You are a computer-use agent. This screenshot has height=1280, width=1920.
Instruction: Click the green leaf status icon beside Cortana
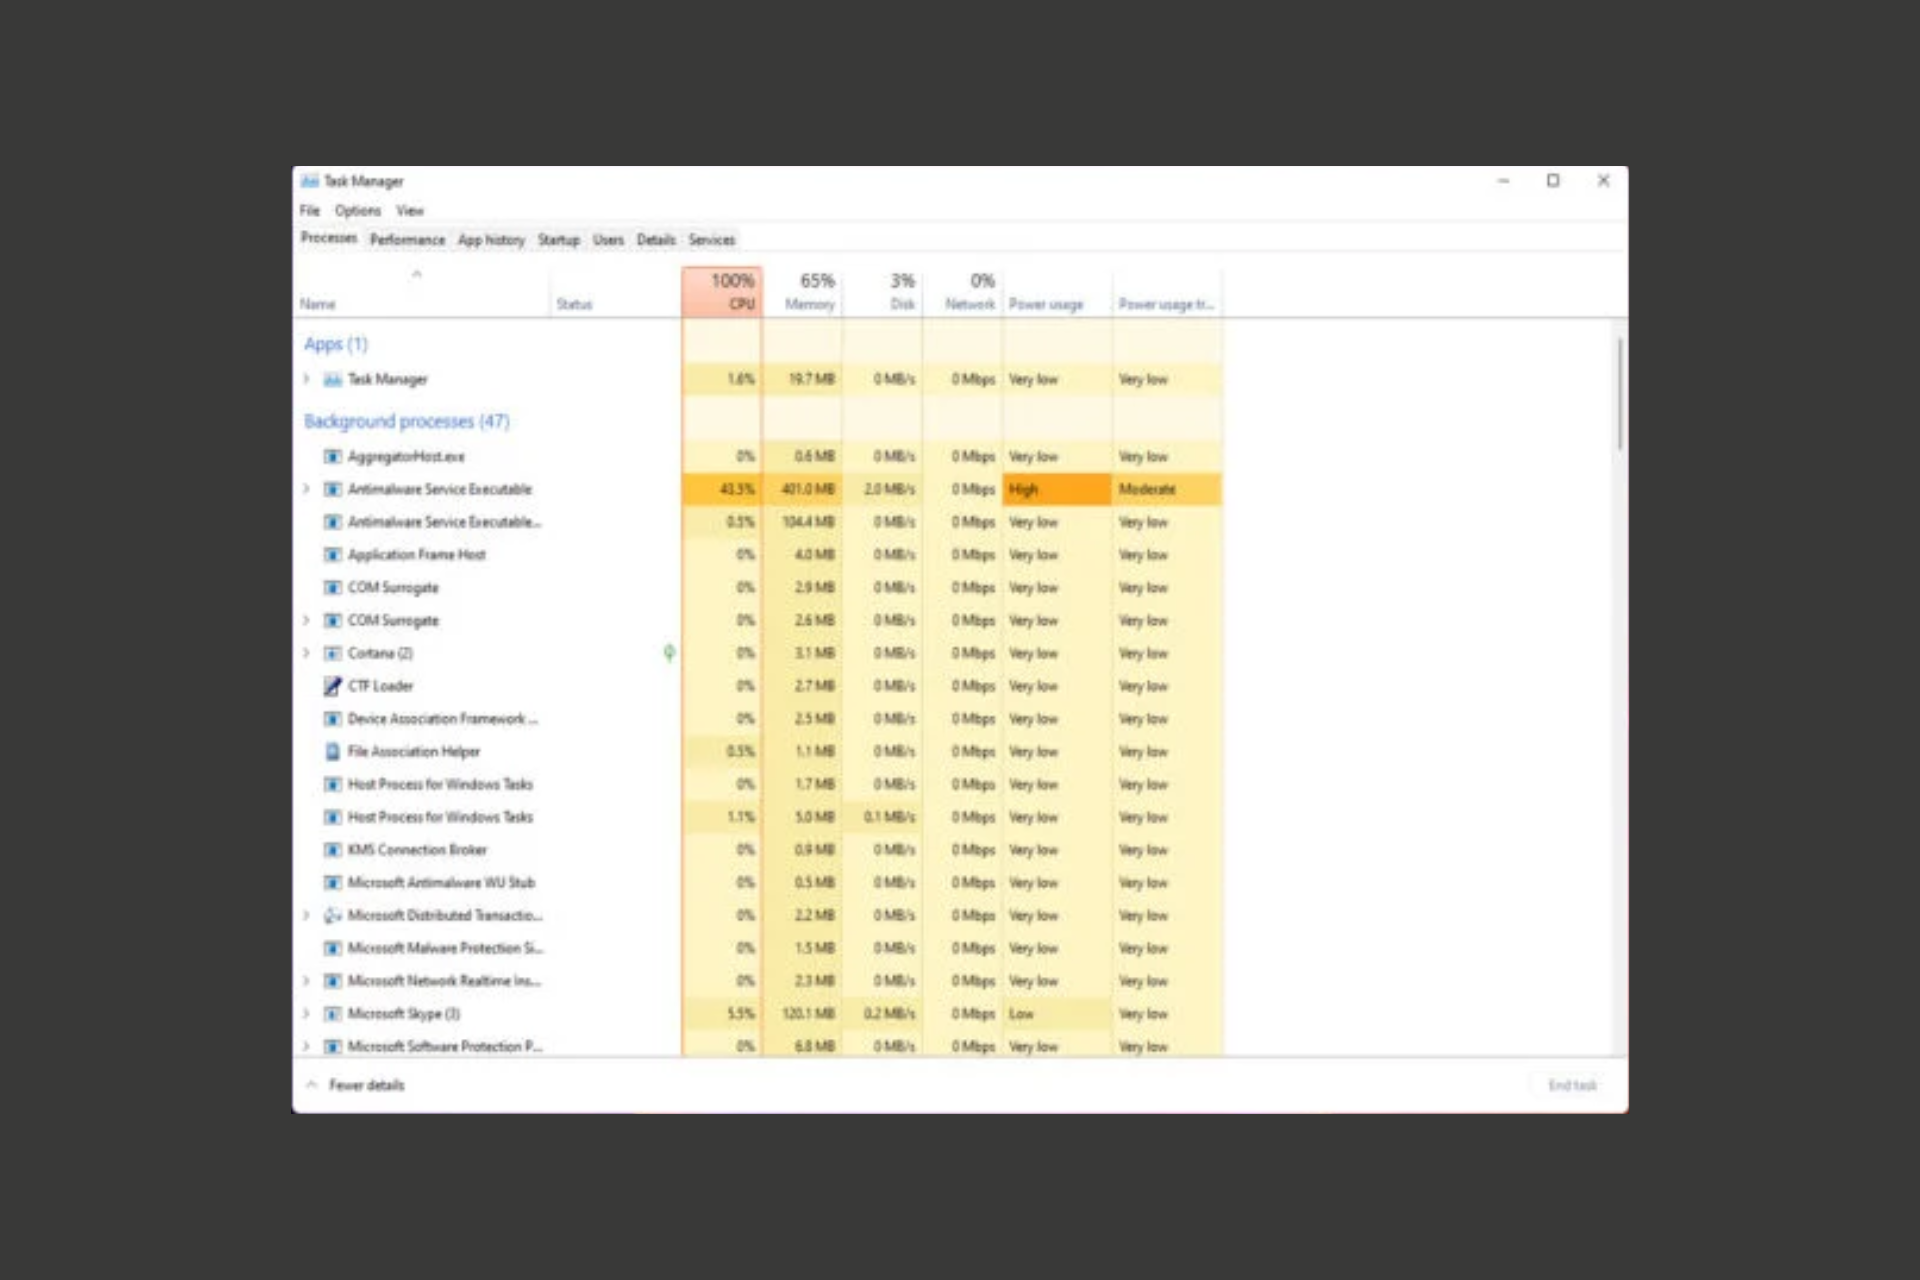[x=669, y=653]
